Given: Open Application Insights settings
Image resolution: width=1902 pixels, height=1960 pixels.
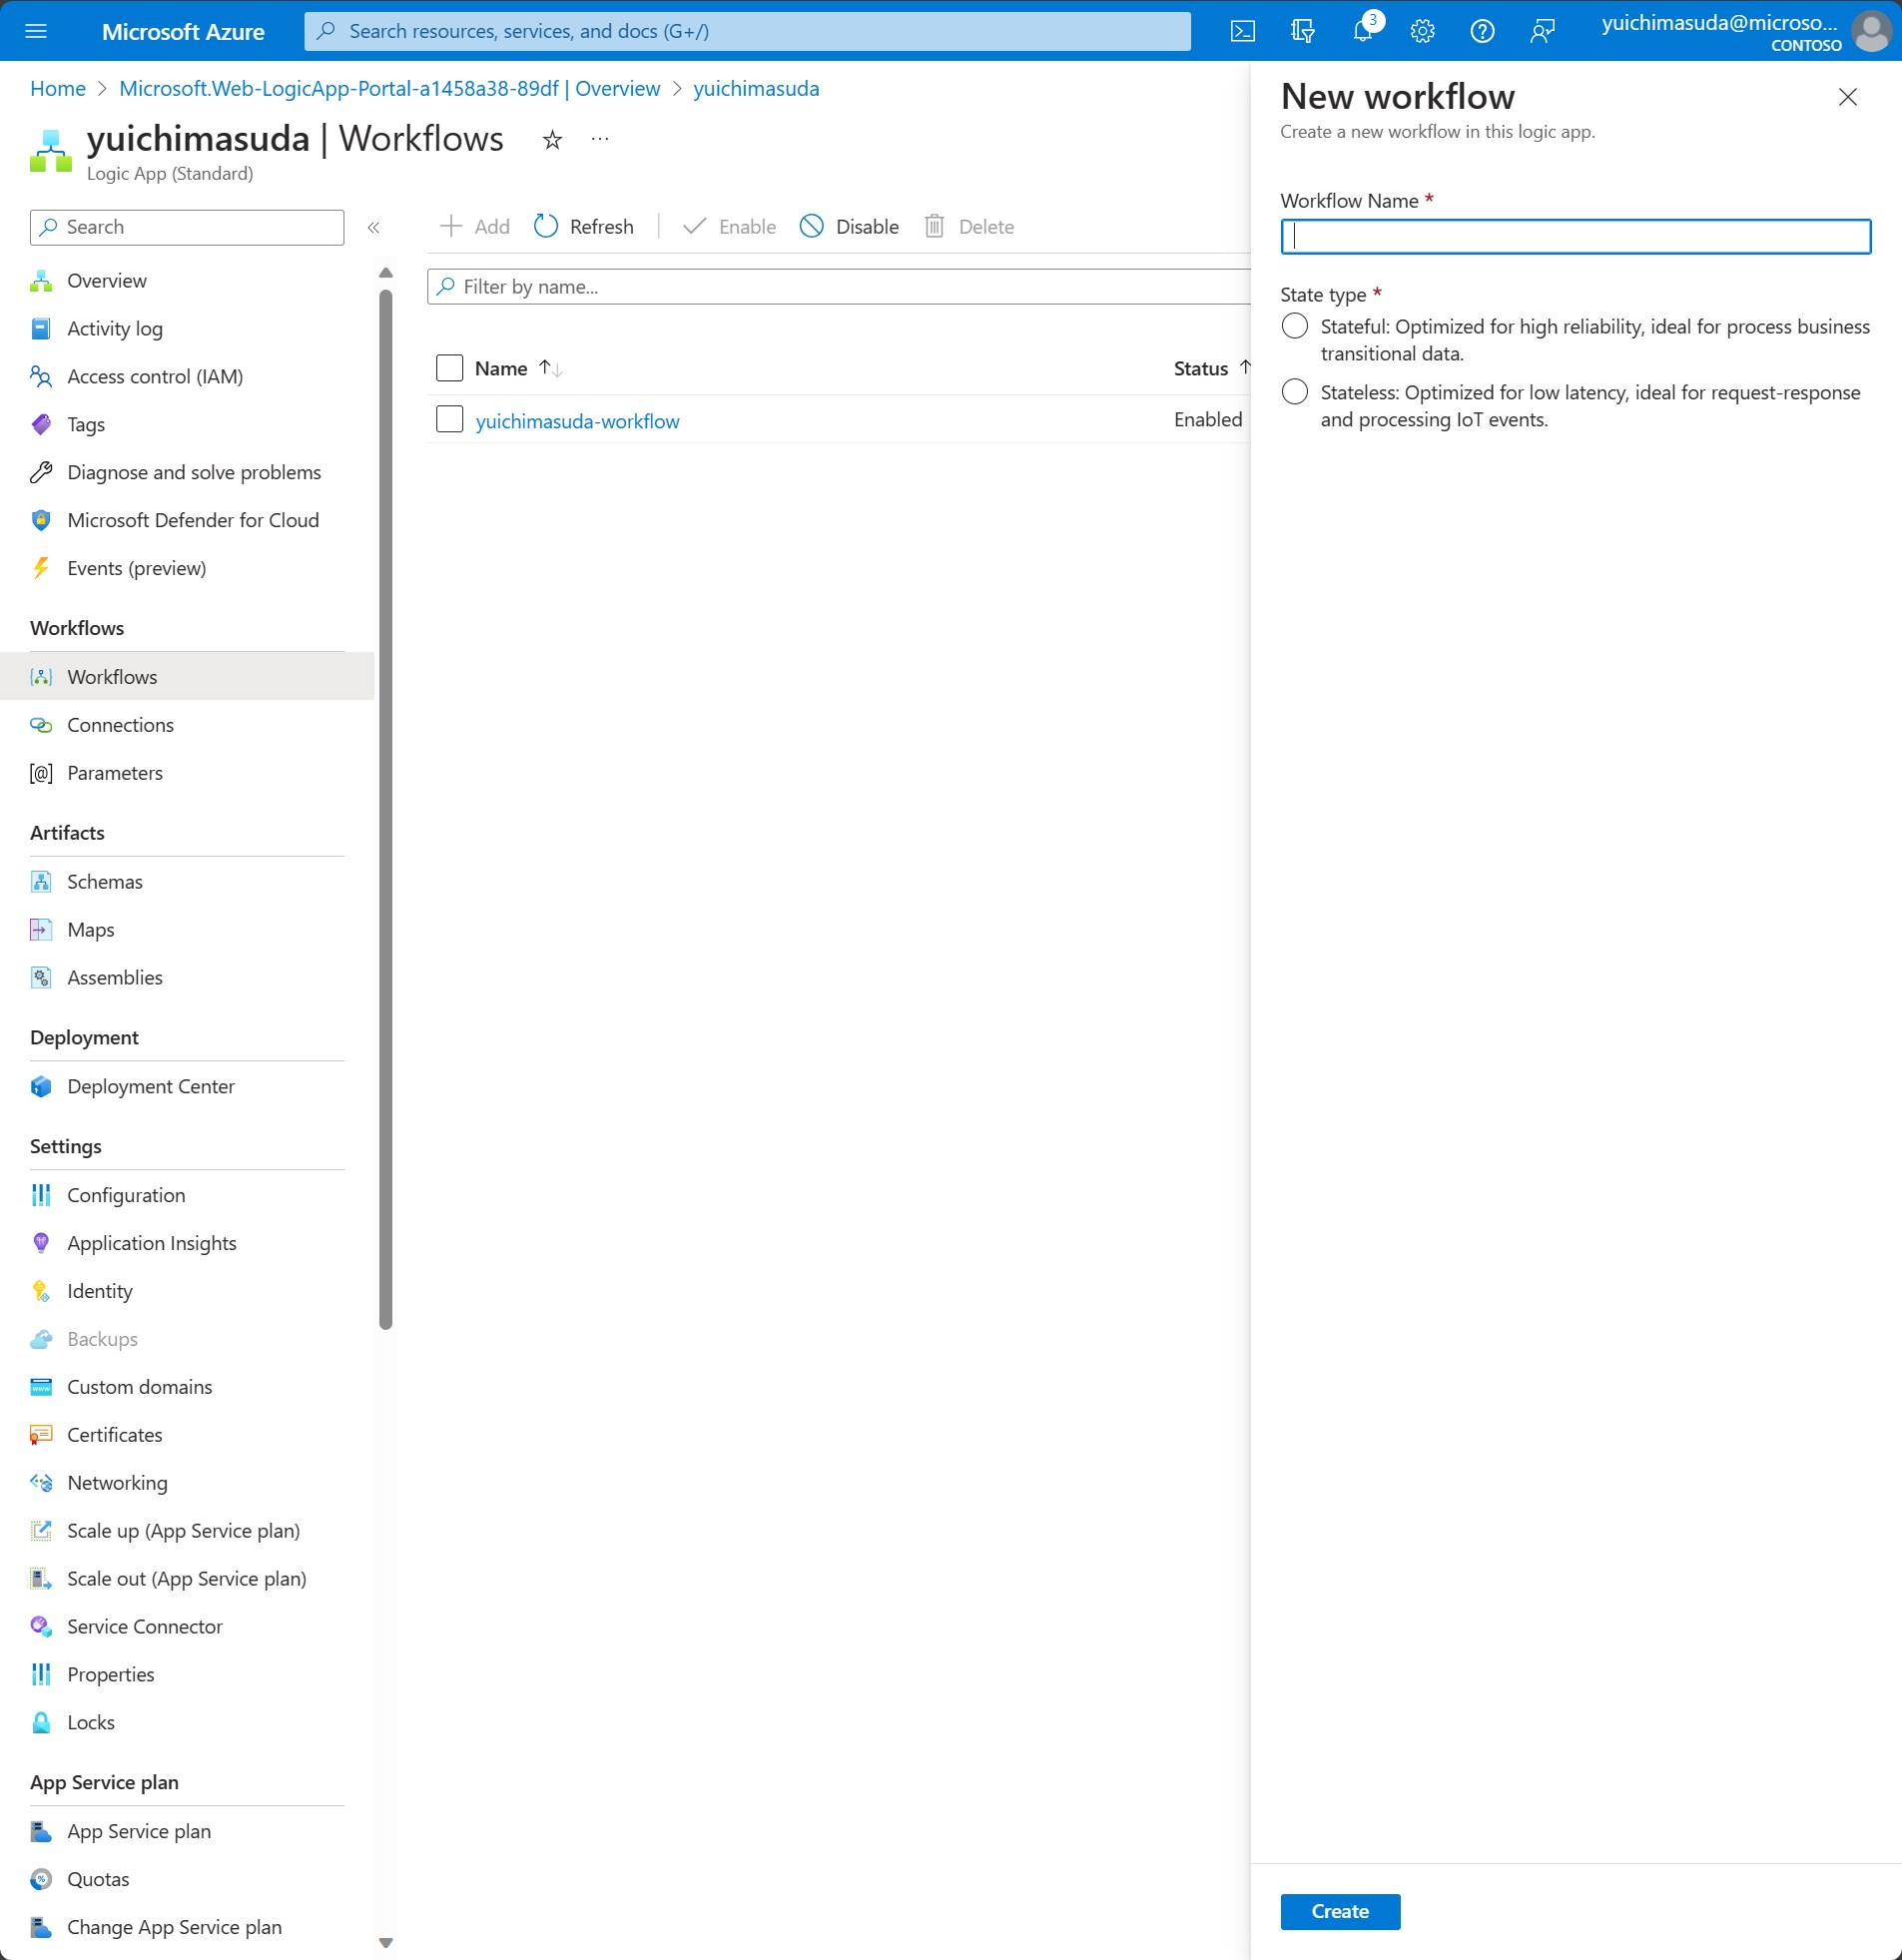Looking at the screenshot, I should pyautogui.click(x=151, y=1242).
